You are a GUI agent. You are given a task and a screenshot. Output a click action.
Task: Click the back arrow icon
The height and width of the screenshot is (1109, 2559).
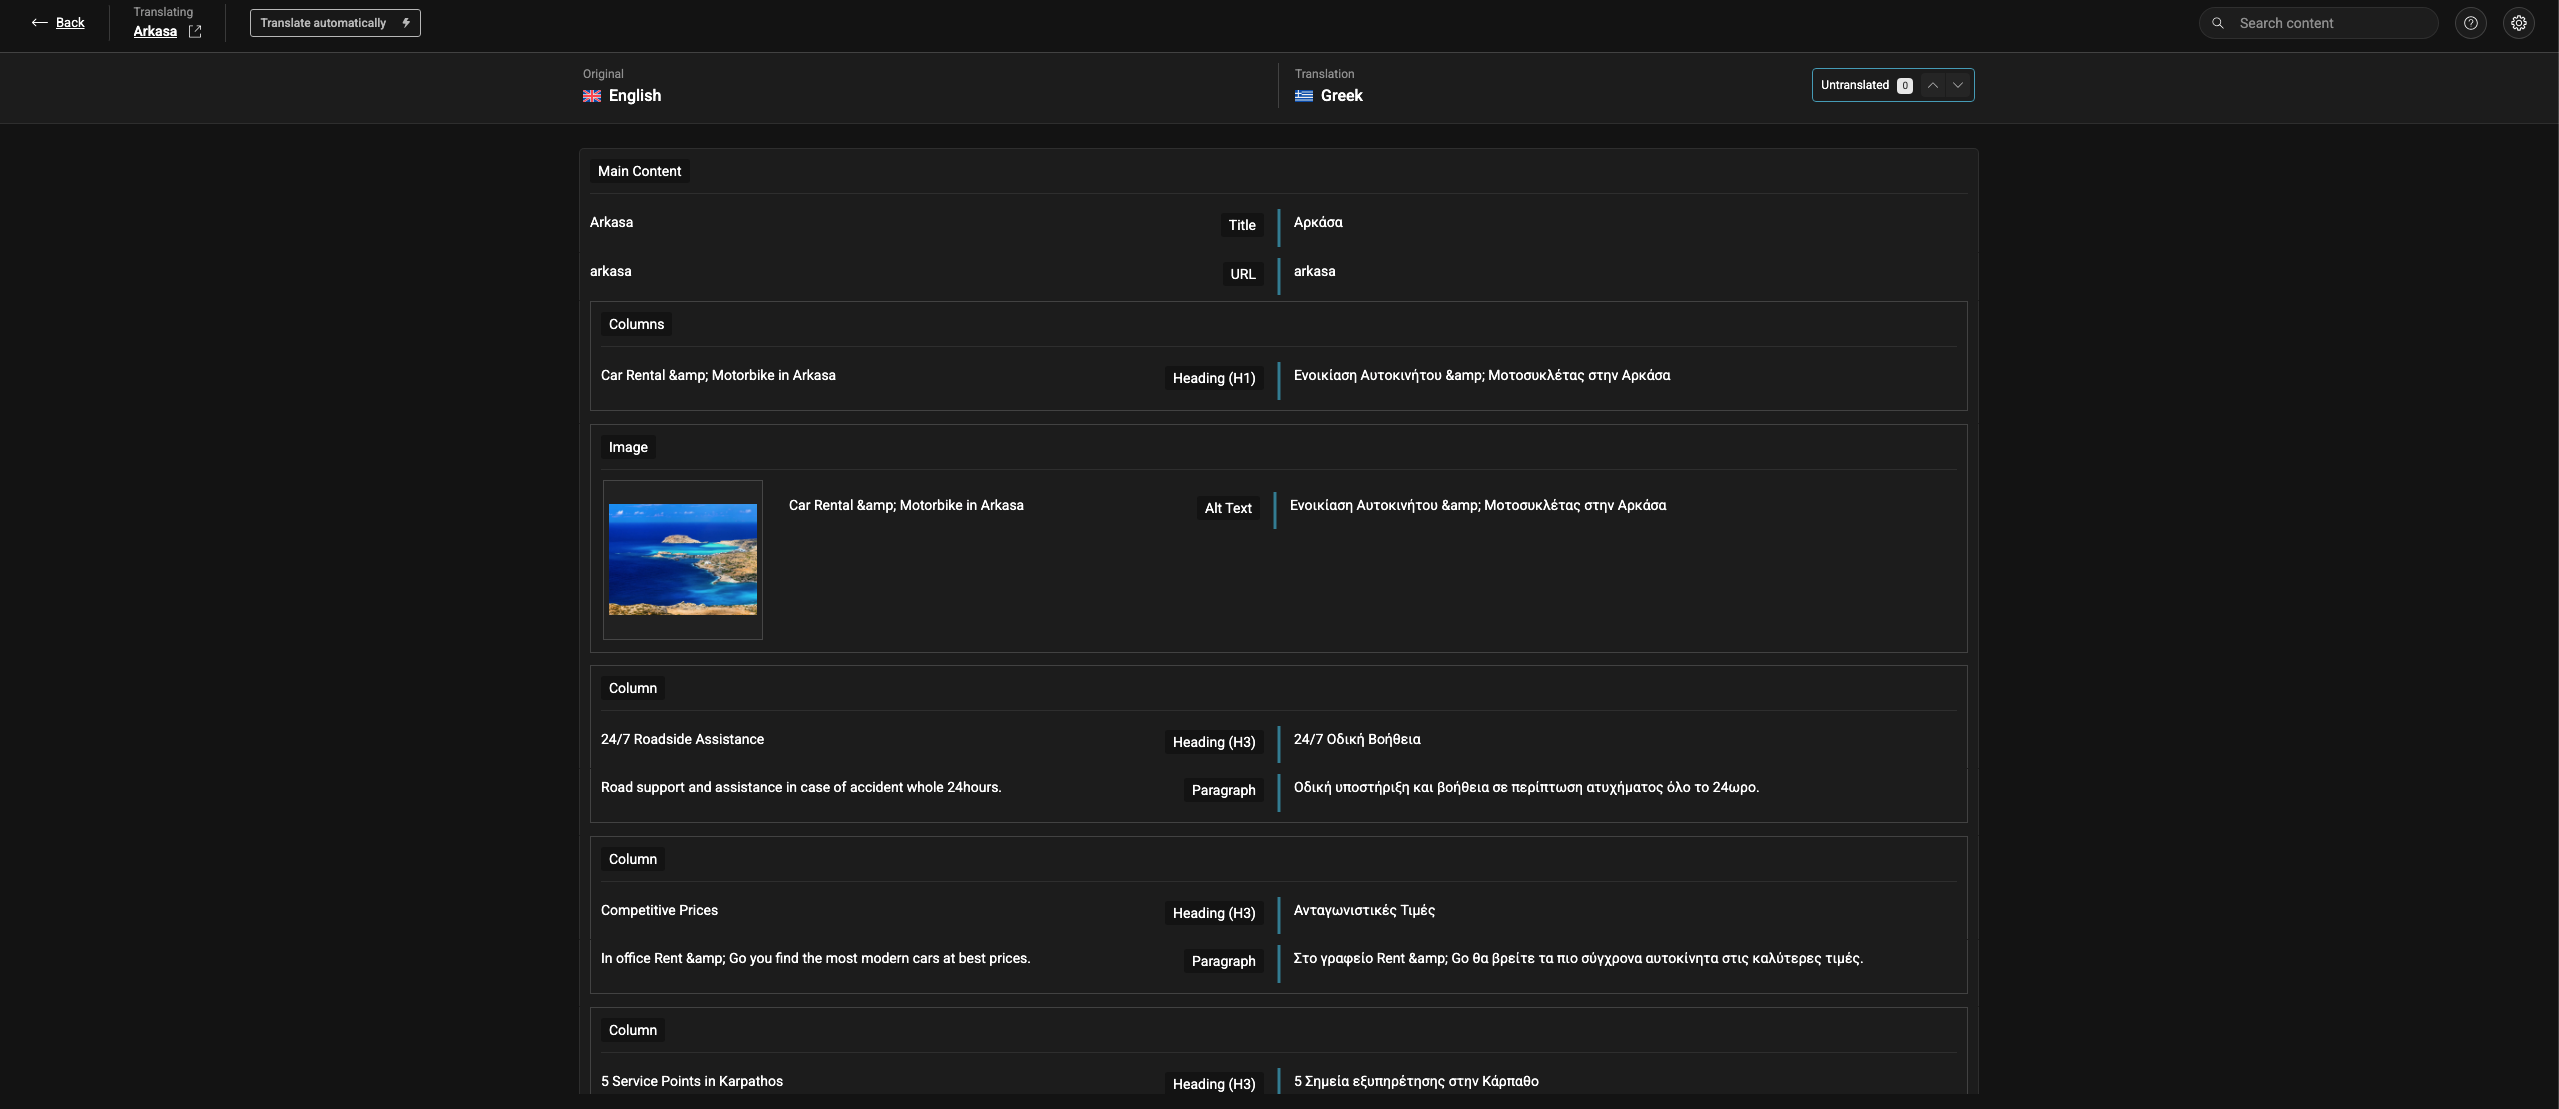point(39,22)
